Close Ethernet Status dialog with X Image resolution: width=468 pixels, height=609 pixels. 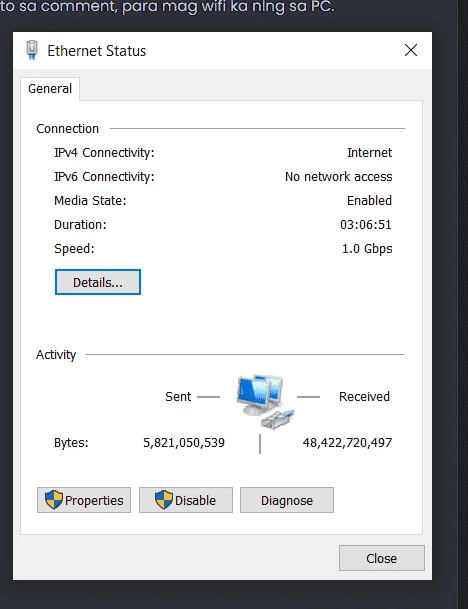click(411, 50)
